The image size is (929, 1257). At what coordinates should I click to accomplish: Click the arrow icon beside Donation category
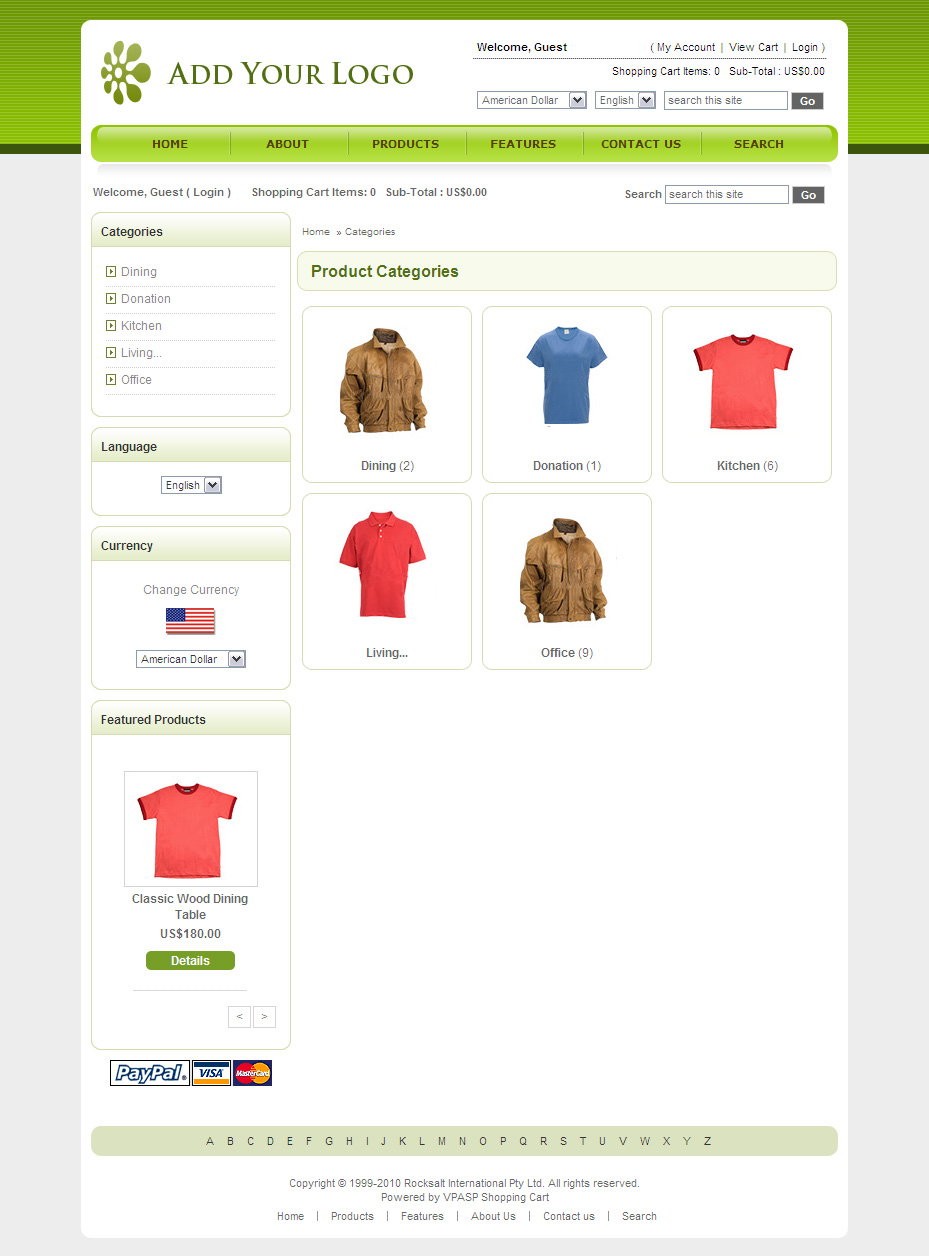point(111,299)
